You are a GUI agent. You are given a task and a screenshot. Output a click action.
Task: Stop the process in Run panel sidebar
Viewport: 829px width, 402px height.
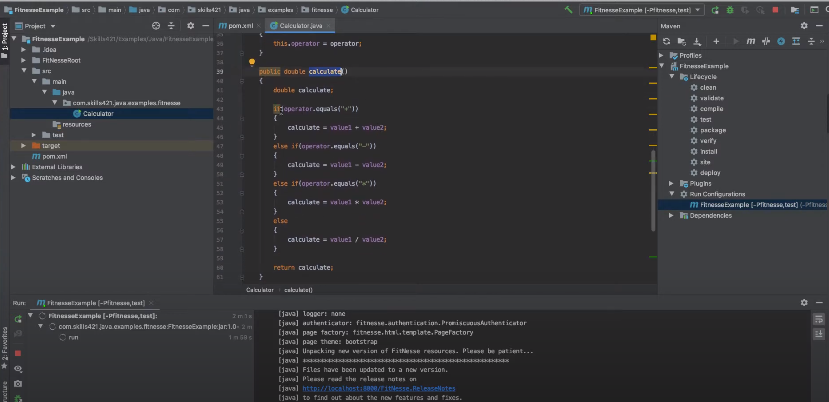tap(18, 353)
